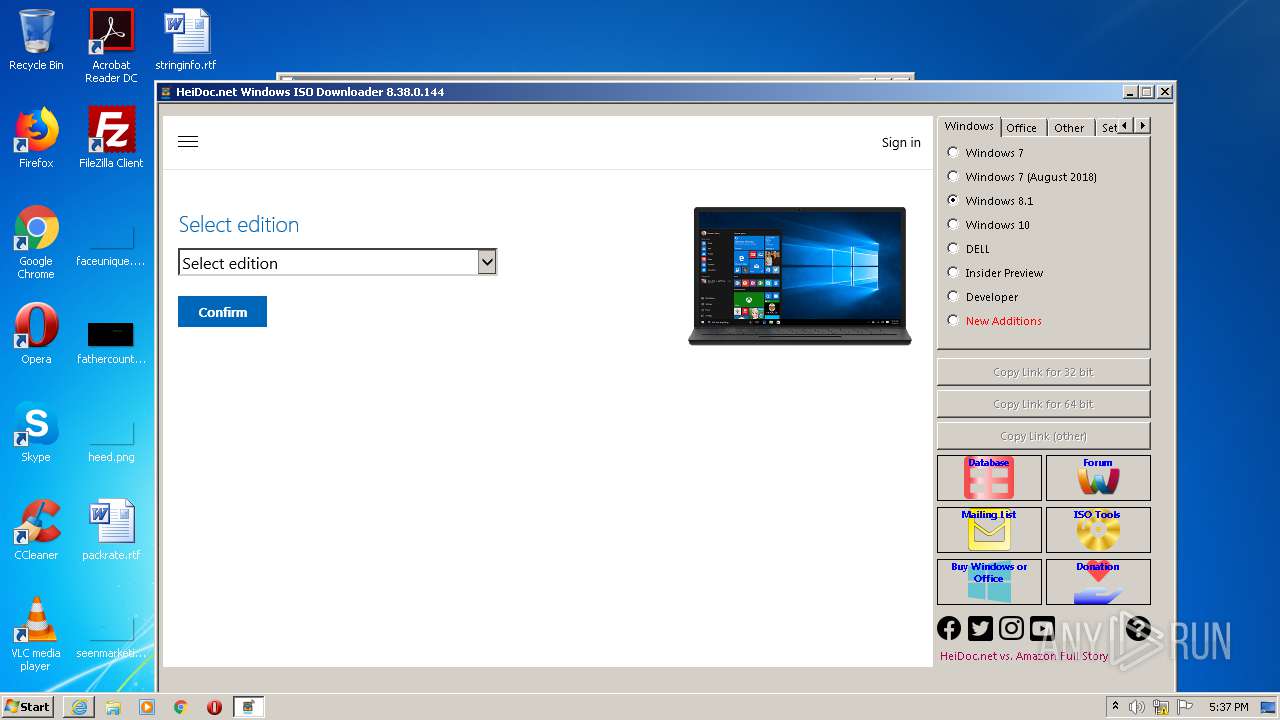Select heed.png desktop file

pos(111,438)
